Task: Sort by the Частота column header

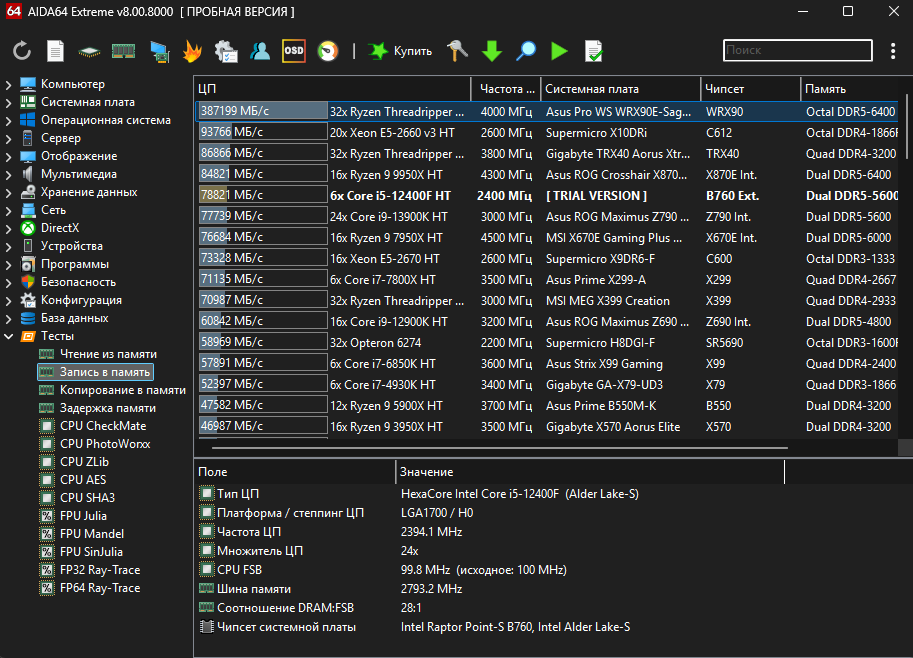Action: [504, 88]
